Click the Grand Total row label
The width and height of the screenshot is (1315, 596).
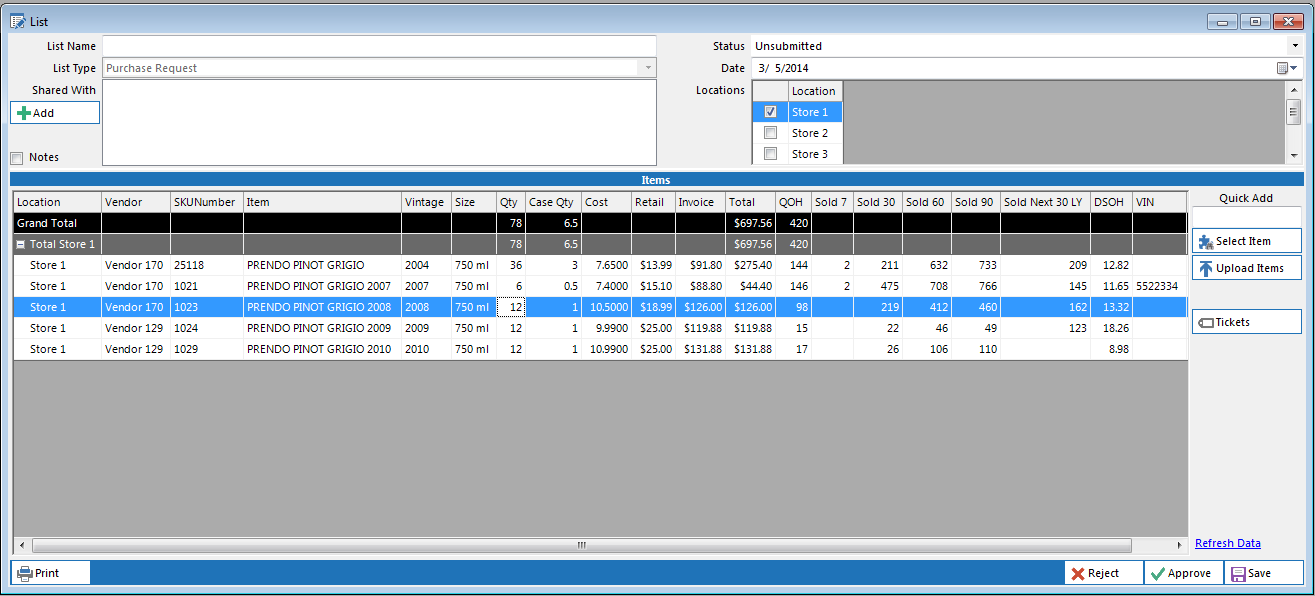coord(47,223)
